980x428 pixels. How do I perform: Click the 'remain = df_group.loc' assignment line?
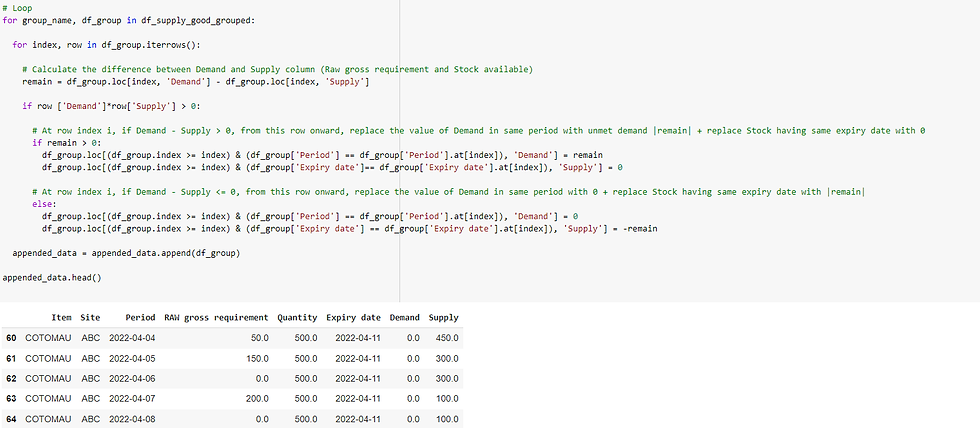[196, 82]
